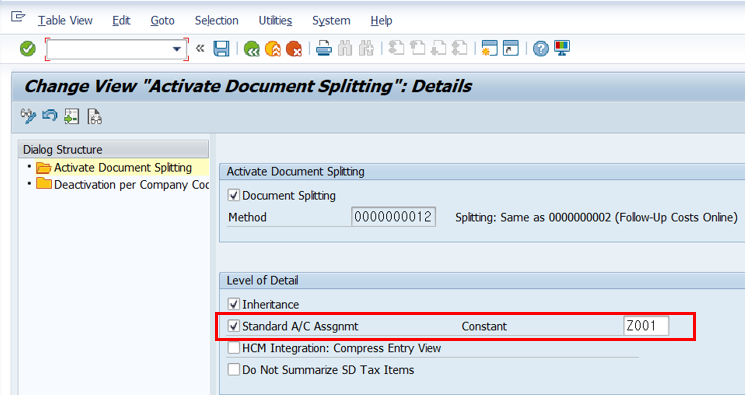The width and height of the screenshot is (745, 395).
Task: Click the red Cancel icon
Action: 294,48
